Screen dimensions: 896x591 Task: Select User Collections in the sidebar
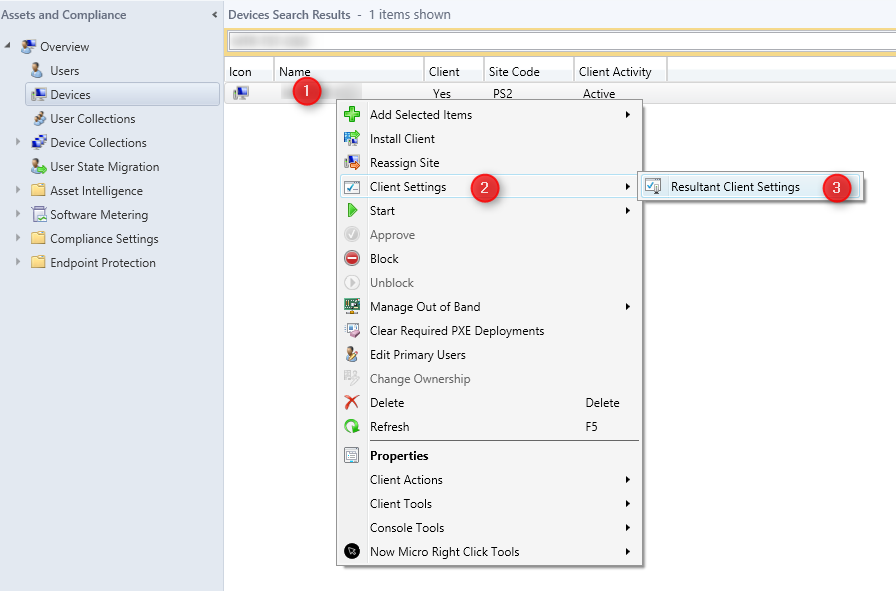click(x=93, y=119)
